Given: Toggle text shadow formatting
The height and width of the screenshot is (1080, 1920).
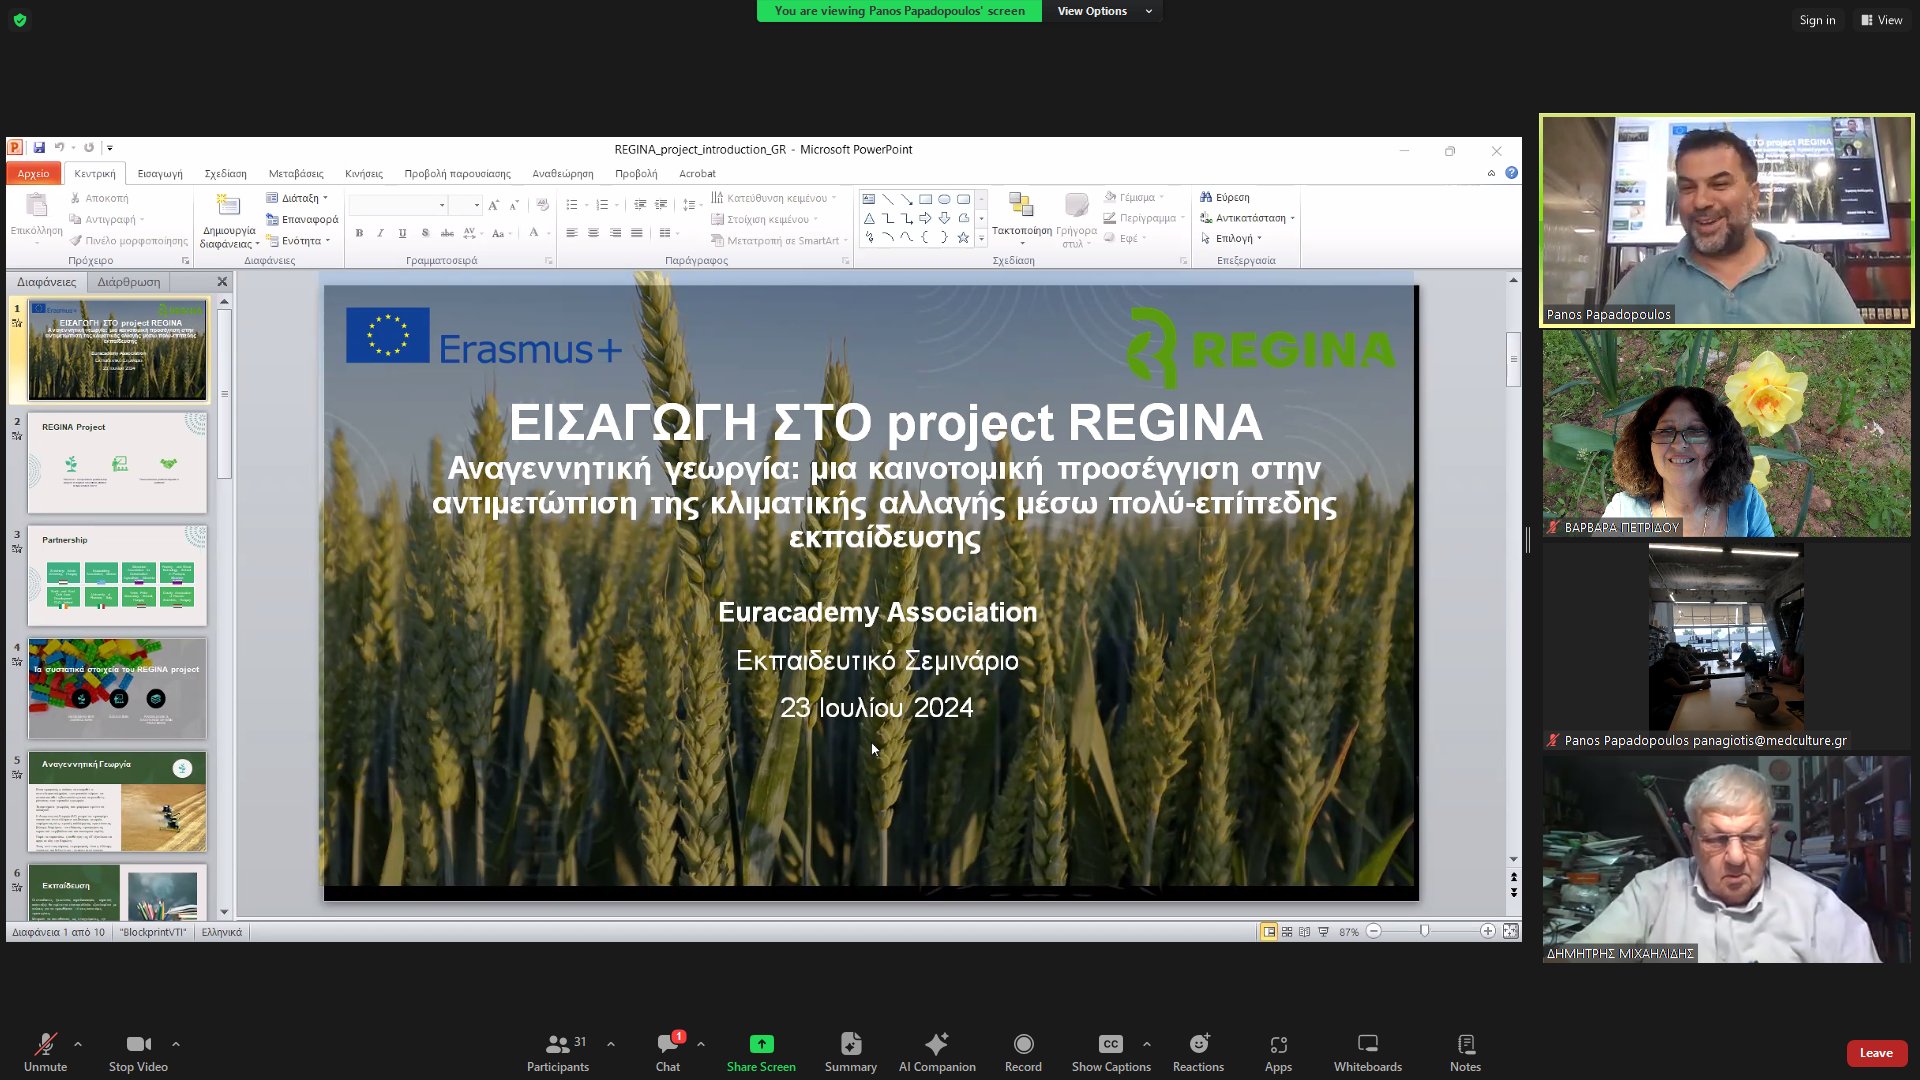Looking at the screenshot, I should tap(425, 233).
